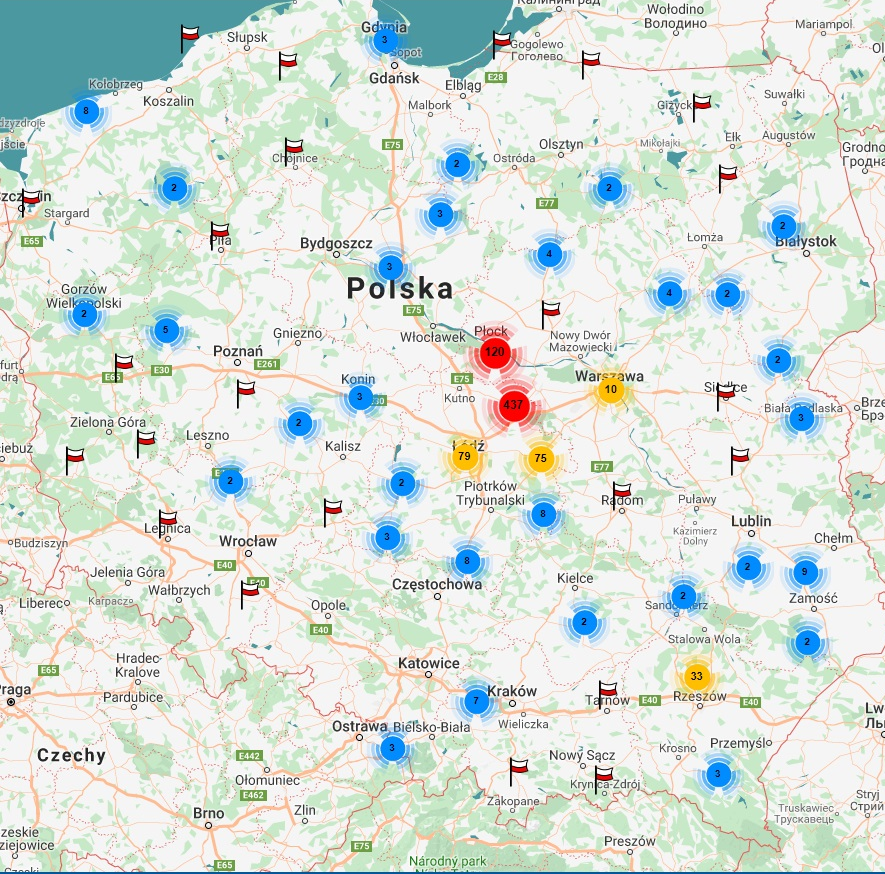Select the yellow 33 cluster near Rzeszów

[696, 677]
